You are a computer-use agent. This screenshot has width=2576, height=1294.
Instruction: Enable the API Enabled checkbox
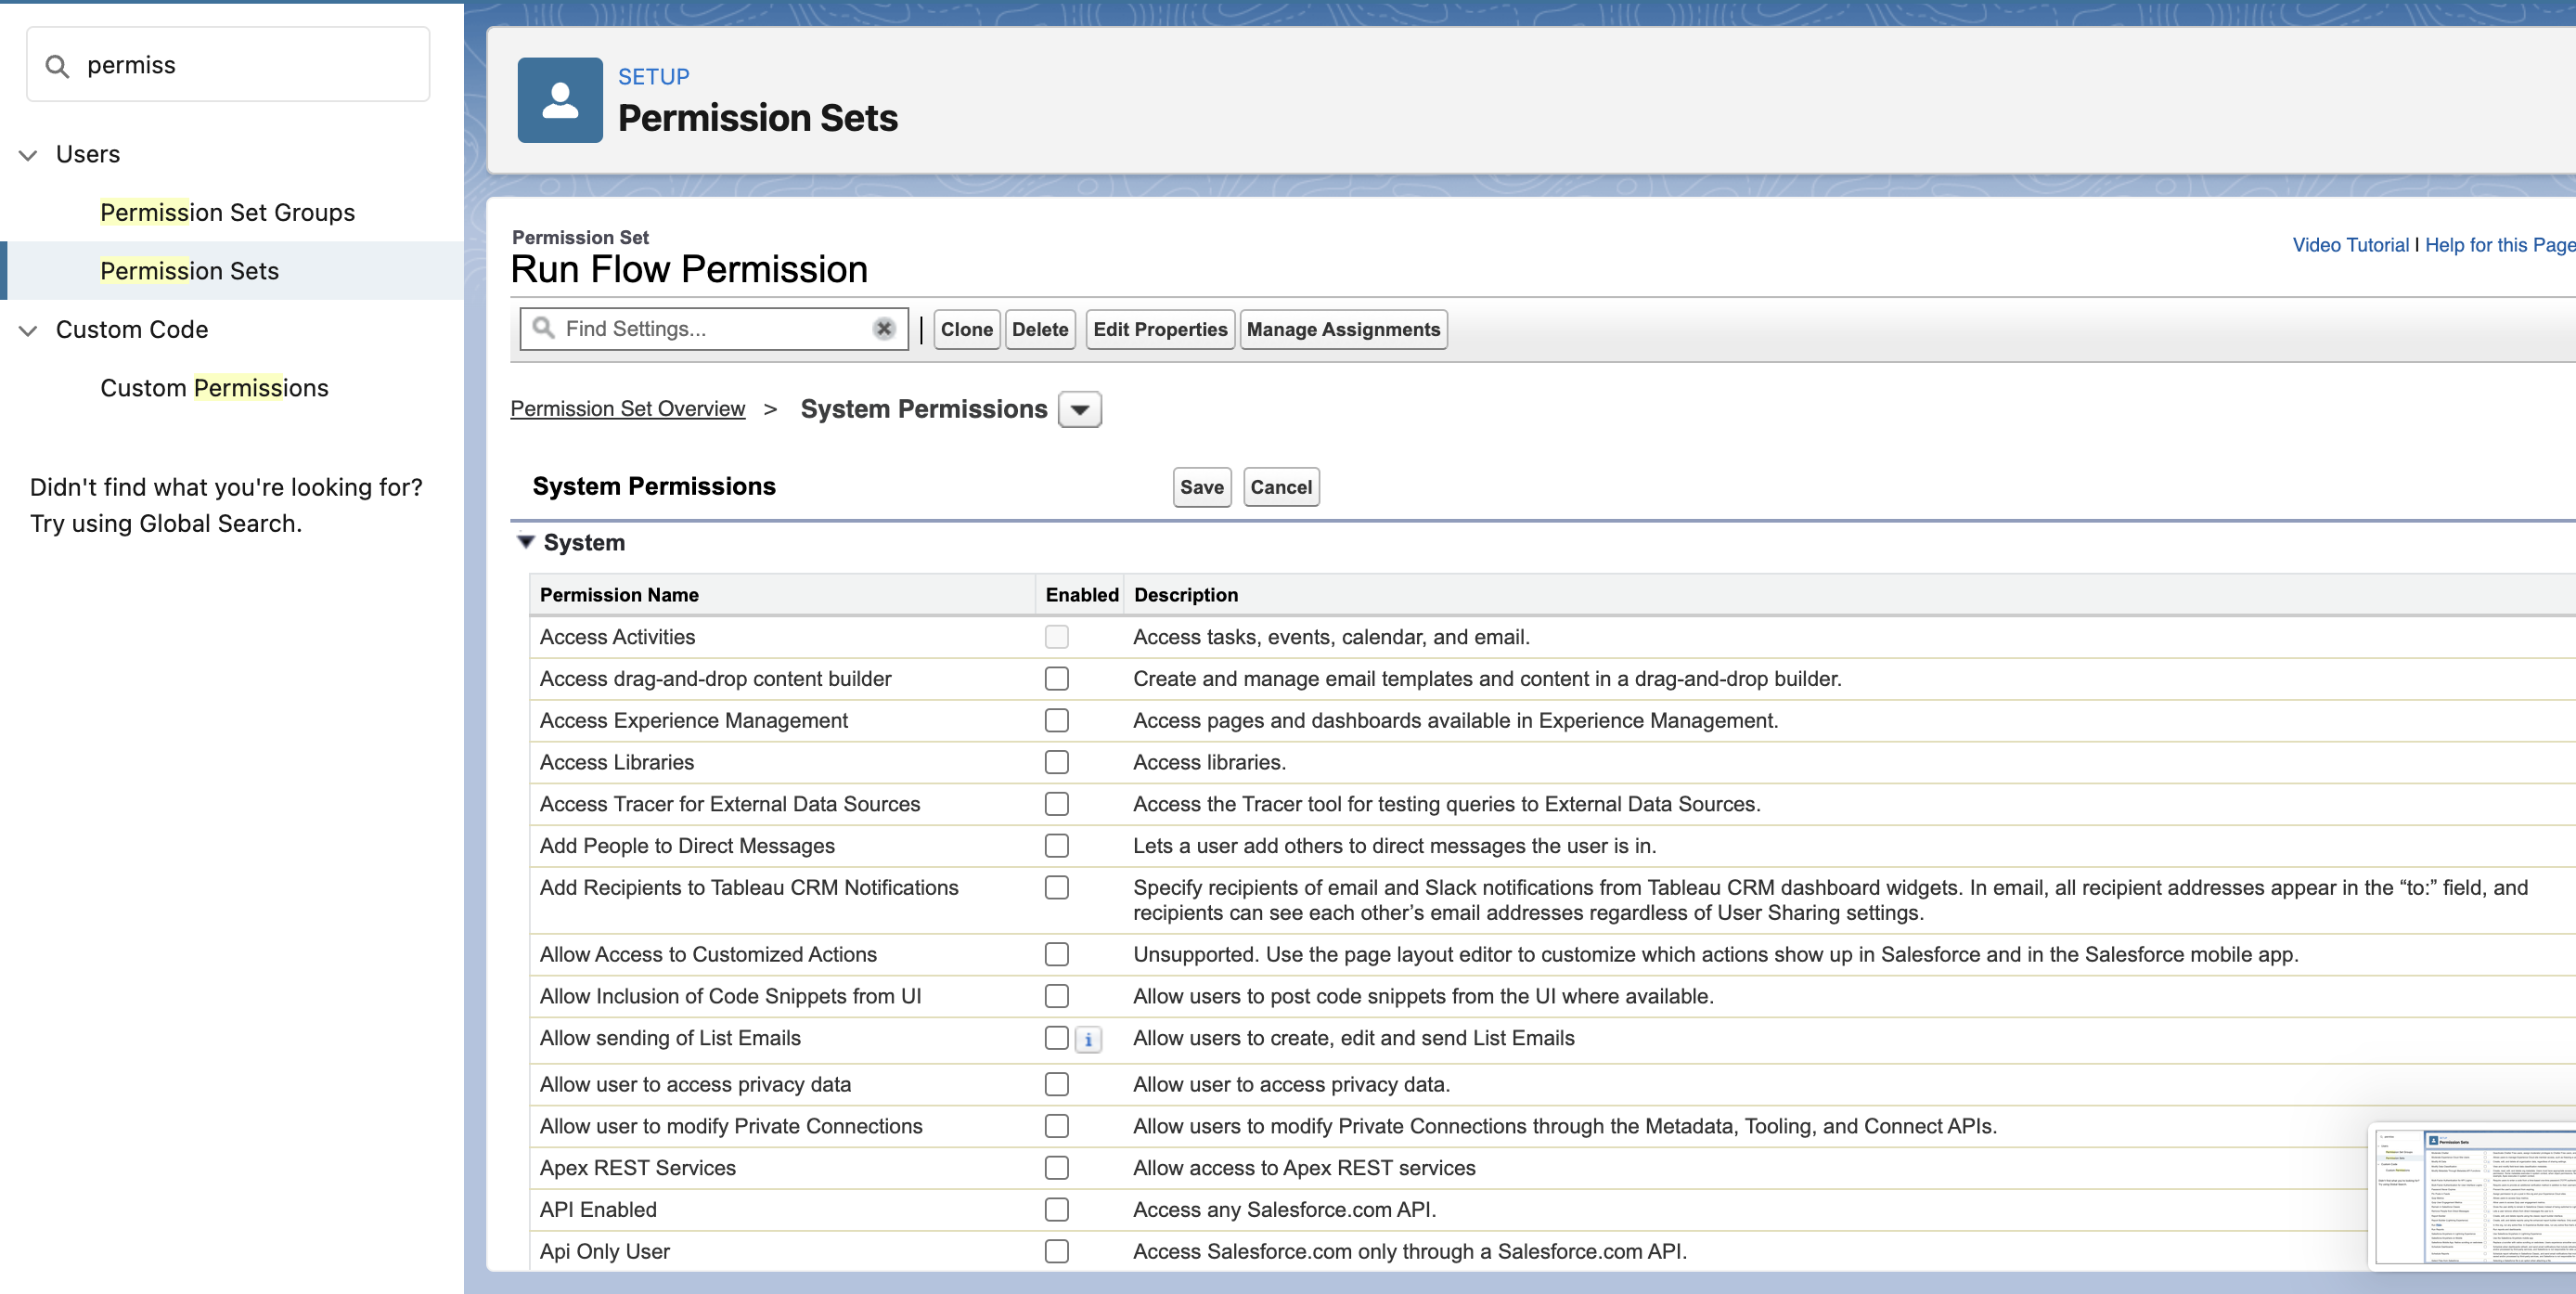pyautogui.click(x=1056, y=1210)
